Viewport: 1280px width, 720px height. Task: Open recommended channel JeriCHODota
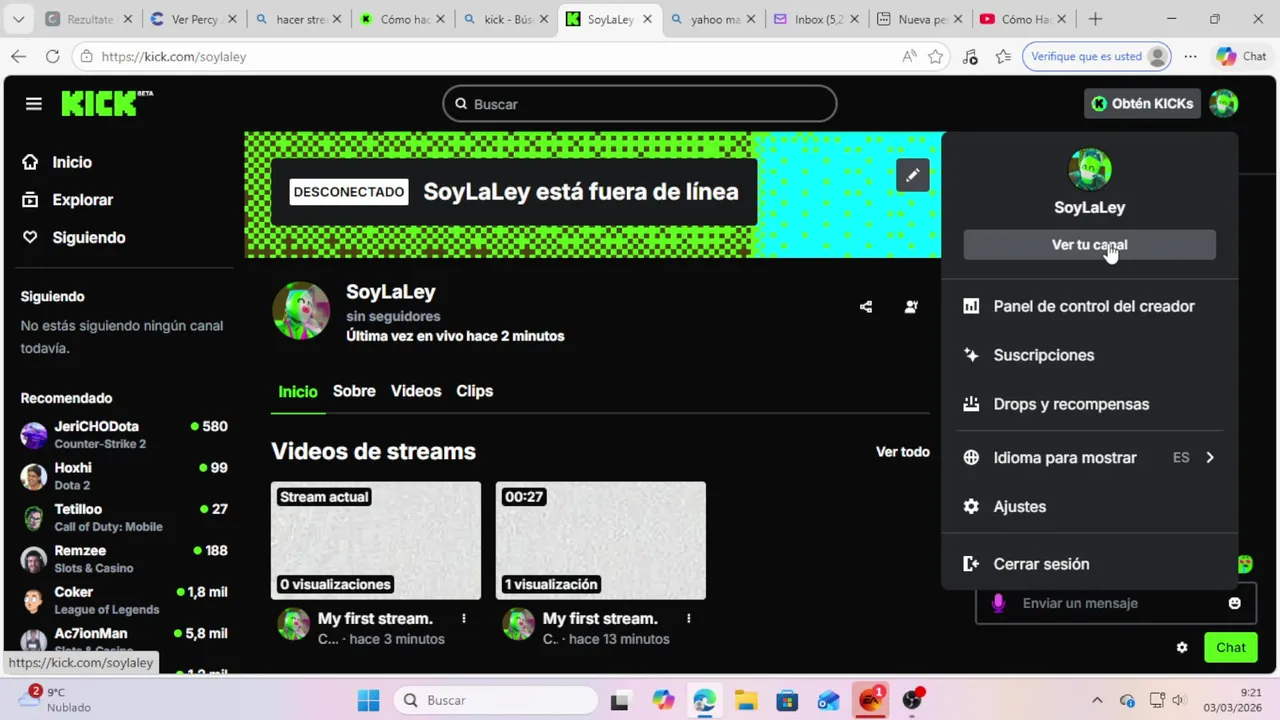click(124, 434)
